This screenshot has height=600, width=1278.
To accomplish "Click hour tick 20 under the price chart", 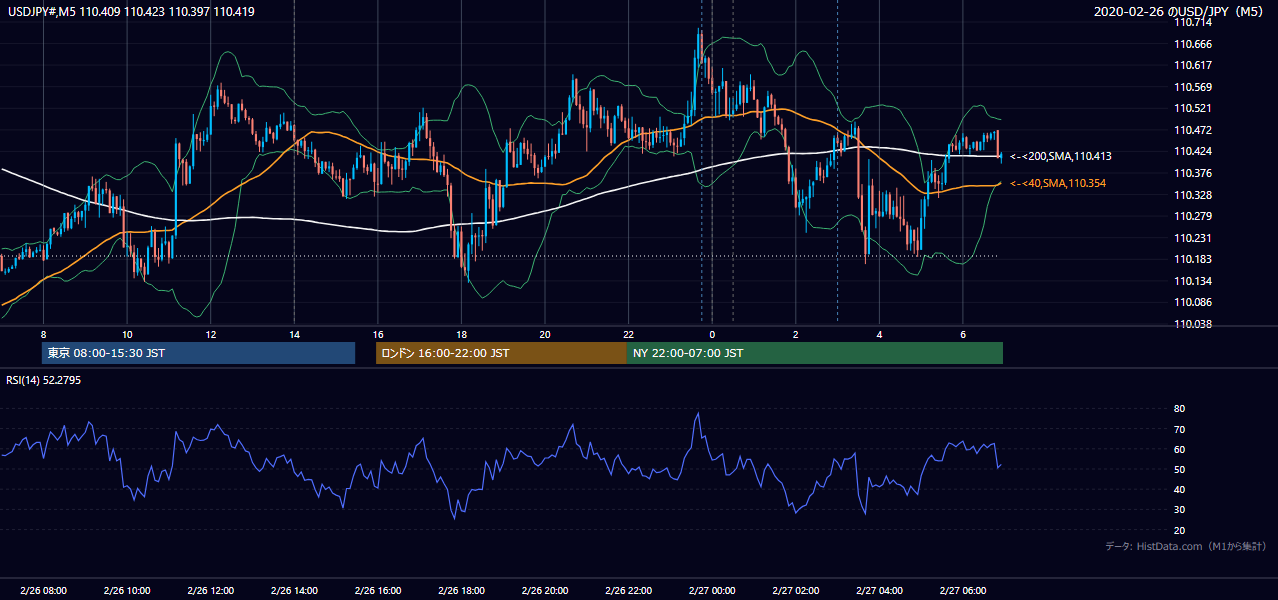I will click(x=545, y=333).
